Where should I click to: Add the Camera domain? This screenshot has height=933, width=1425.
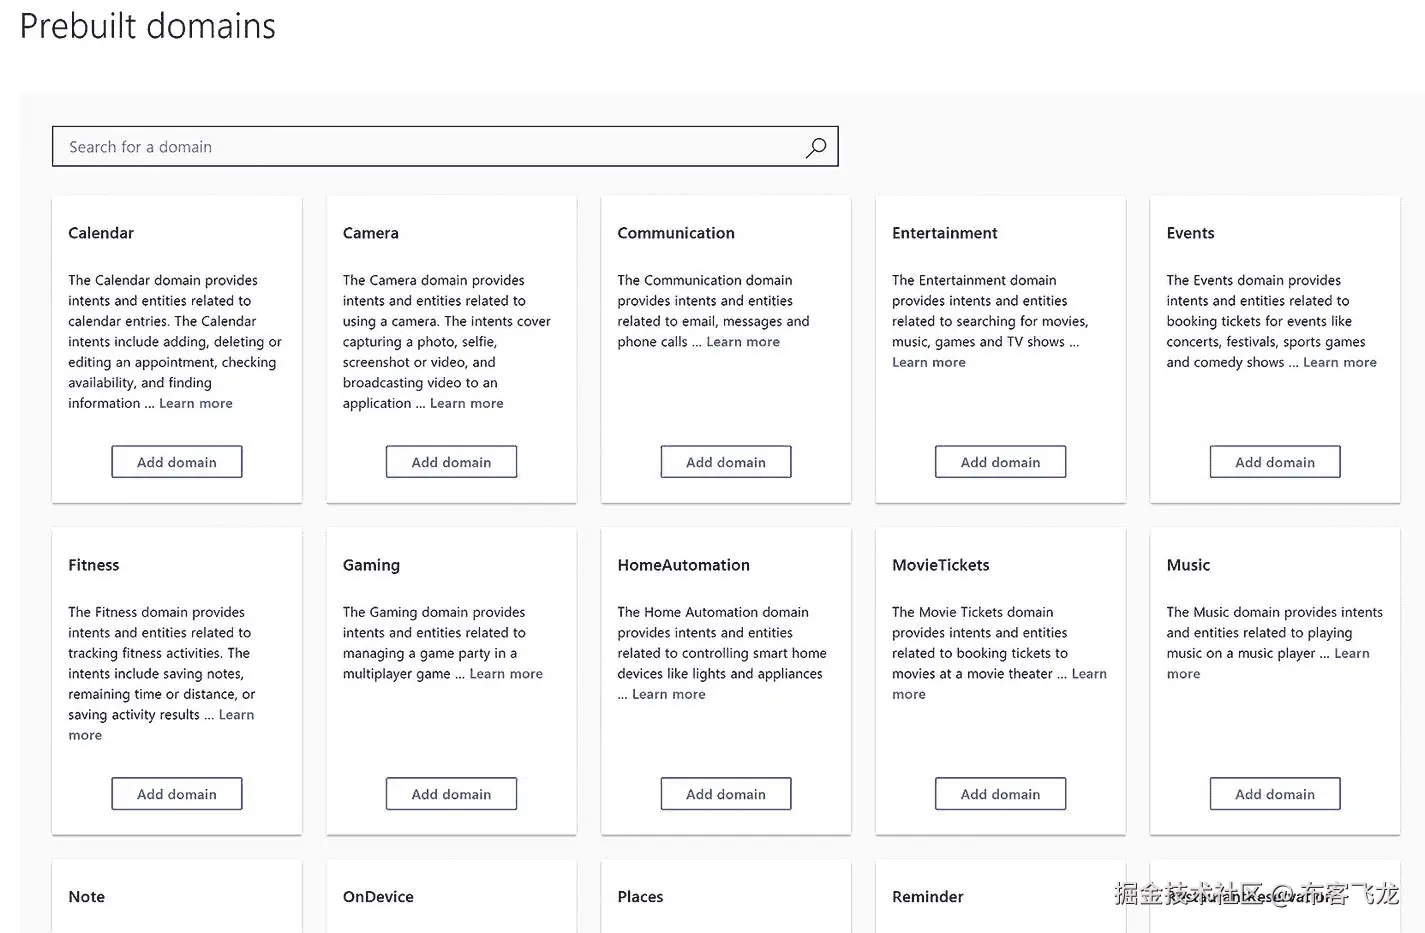pyautogui.click(x=451, y=462)
